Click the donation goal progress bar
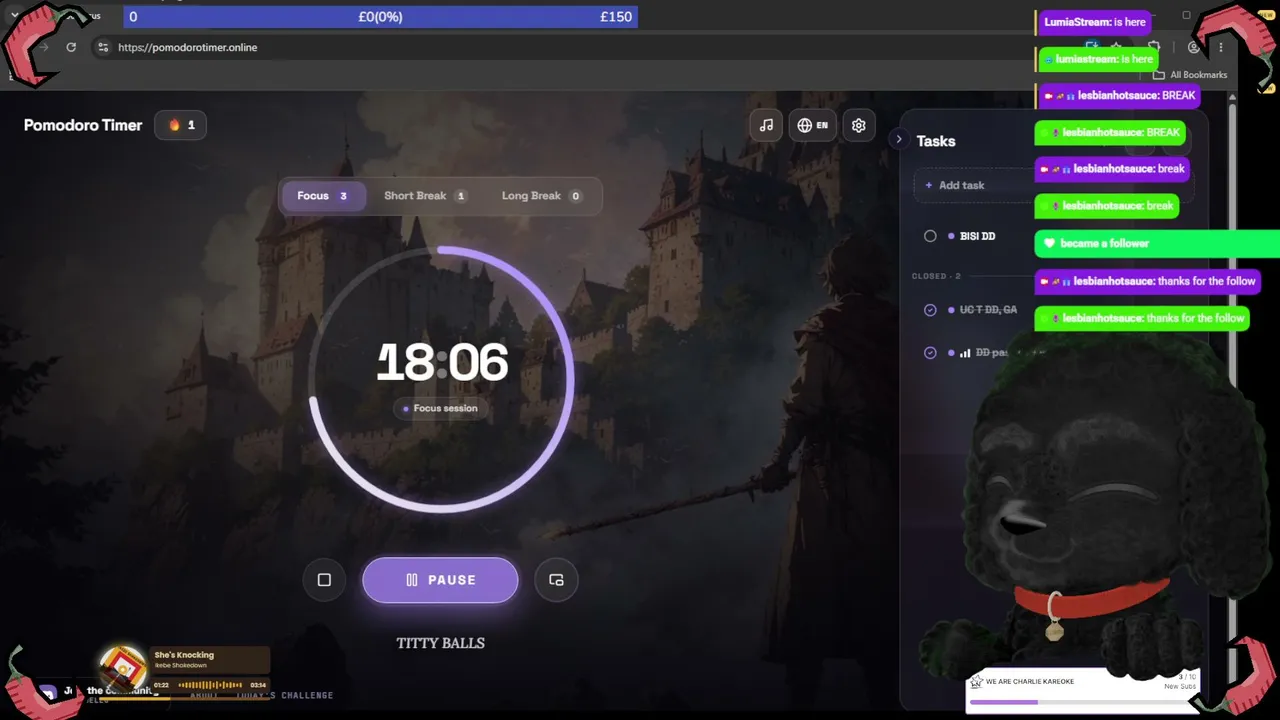 tap(380, 17)
